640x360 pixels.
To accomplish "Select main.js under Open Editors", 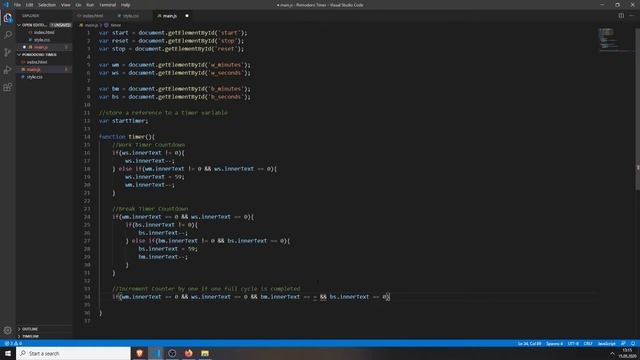I will (x=44, y=47).
